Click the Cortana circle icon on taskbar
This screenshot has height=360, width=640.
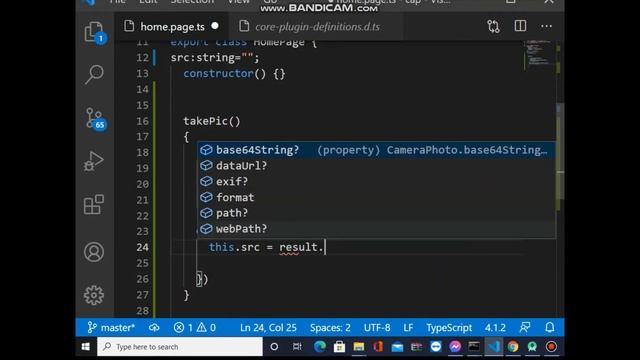click(x=274, y=347)
